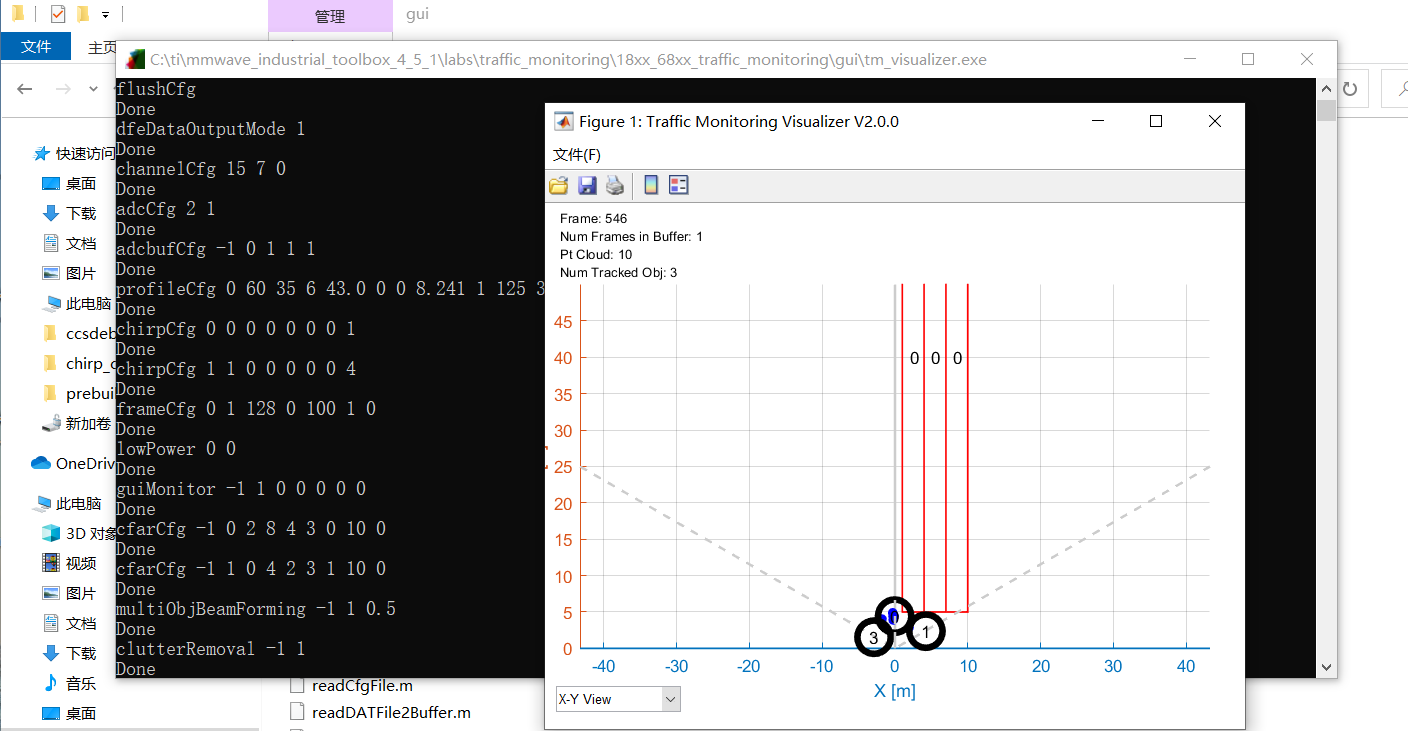Toggle the Insert Legend toolbar icon
The width and height of the screenshot is (1408, 731).
click(679, 185)
